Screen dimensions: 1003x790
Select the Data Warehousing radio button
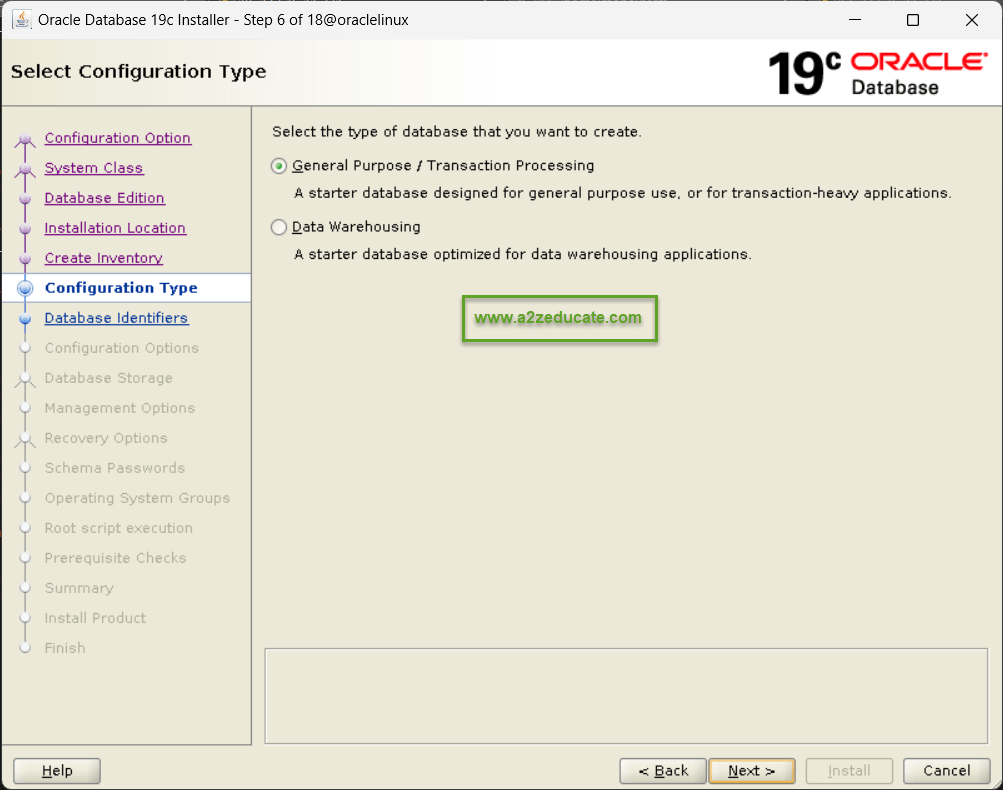(x=279, y=227)
